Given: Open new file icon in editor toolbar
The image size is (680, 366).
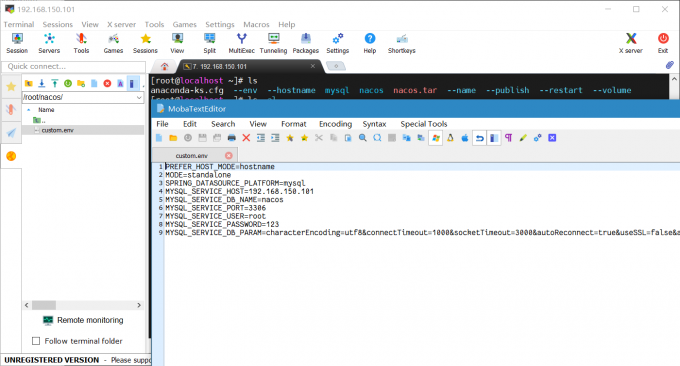Looking at the screenshot, I should 159,138.
